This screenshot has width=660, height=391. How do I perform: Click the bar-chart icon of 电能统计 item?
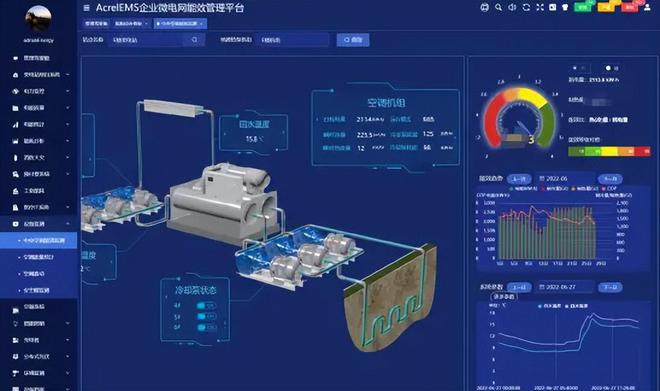pos(16,124)
